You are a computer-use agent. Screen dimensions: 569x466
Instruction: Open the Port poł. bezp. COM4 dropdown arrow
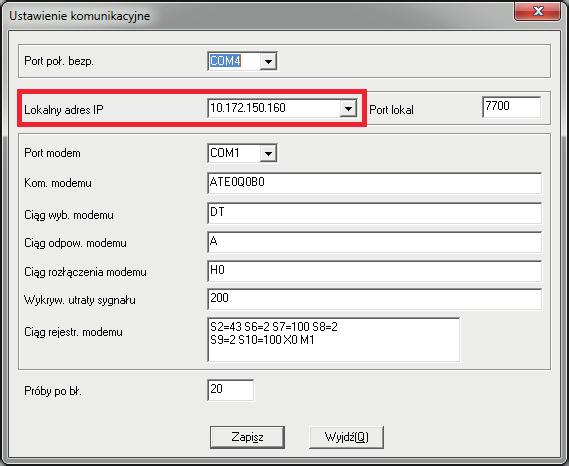268,61
